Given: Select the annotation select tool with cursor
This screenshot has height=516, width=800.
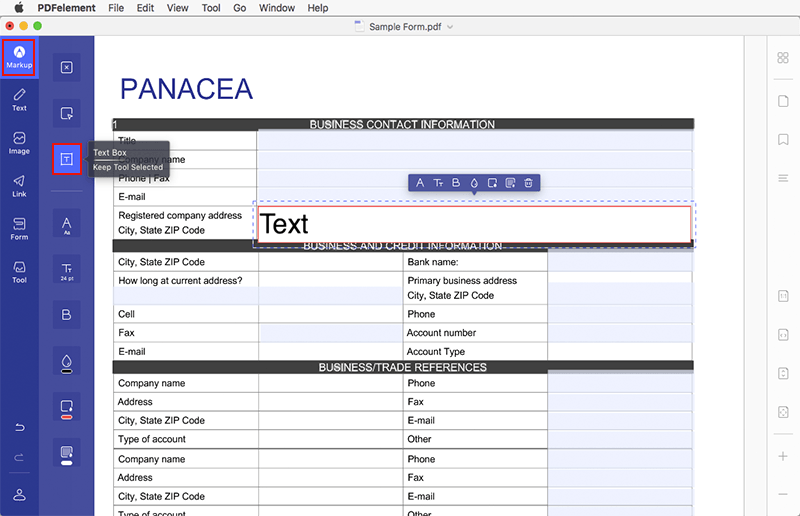Looking at the screenshot, I should point(66,113).
